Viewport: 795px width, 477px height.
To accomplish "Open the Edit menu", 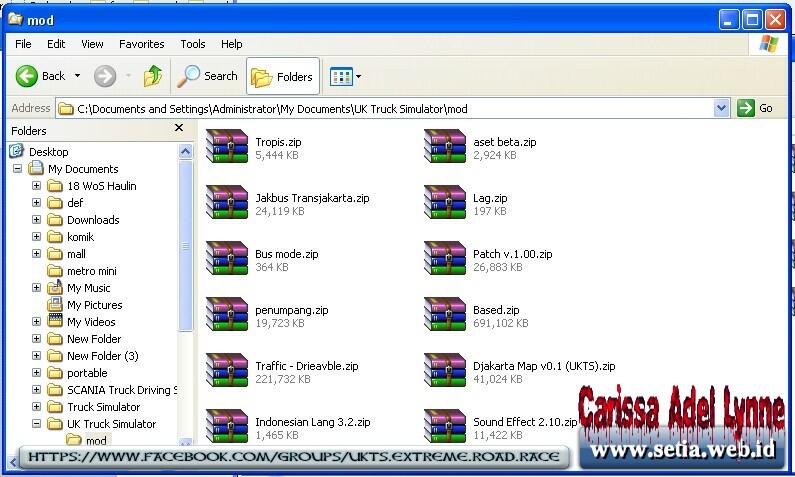I will [56, 44].
